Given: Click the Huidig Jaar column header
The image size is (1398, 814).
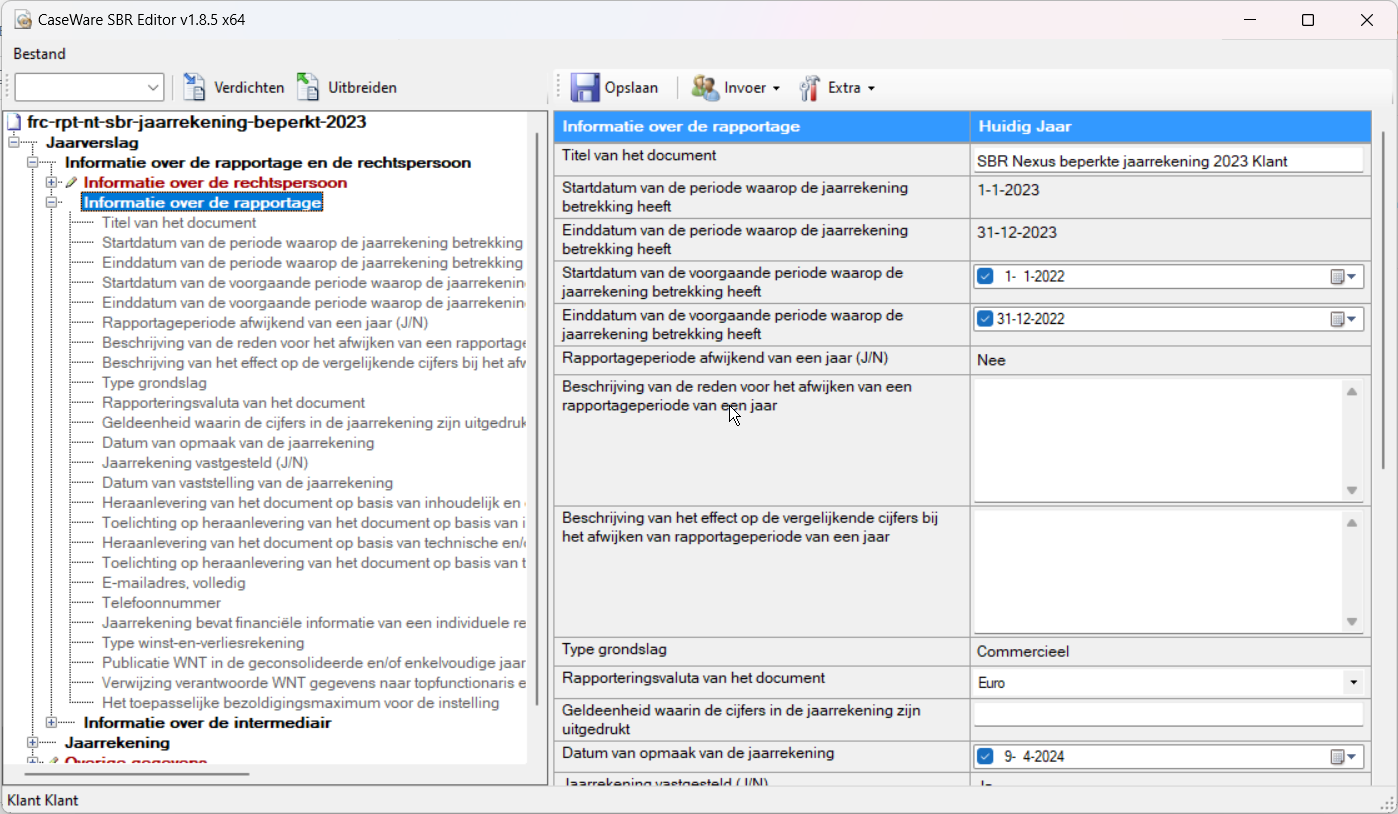Looking at the screenshot, I should pos(1169,127).
